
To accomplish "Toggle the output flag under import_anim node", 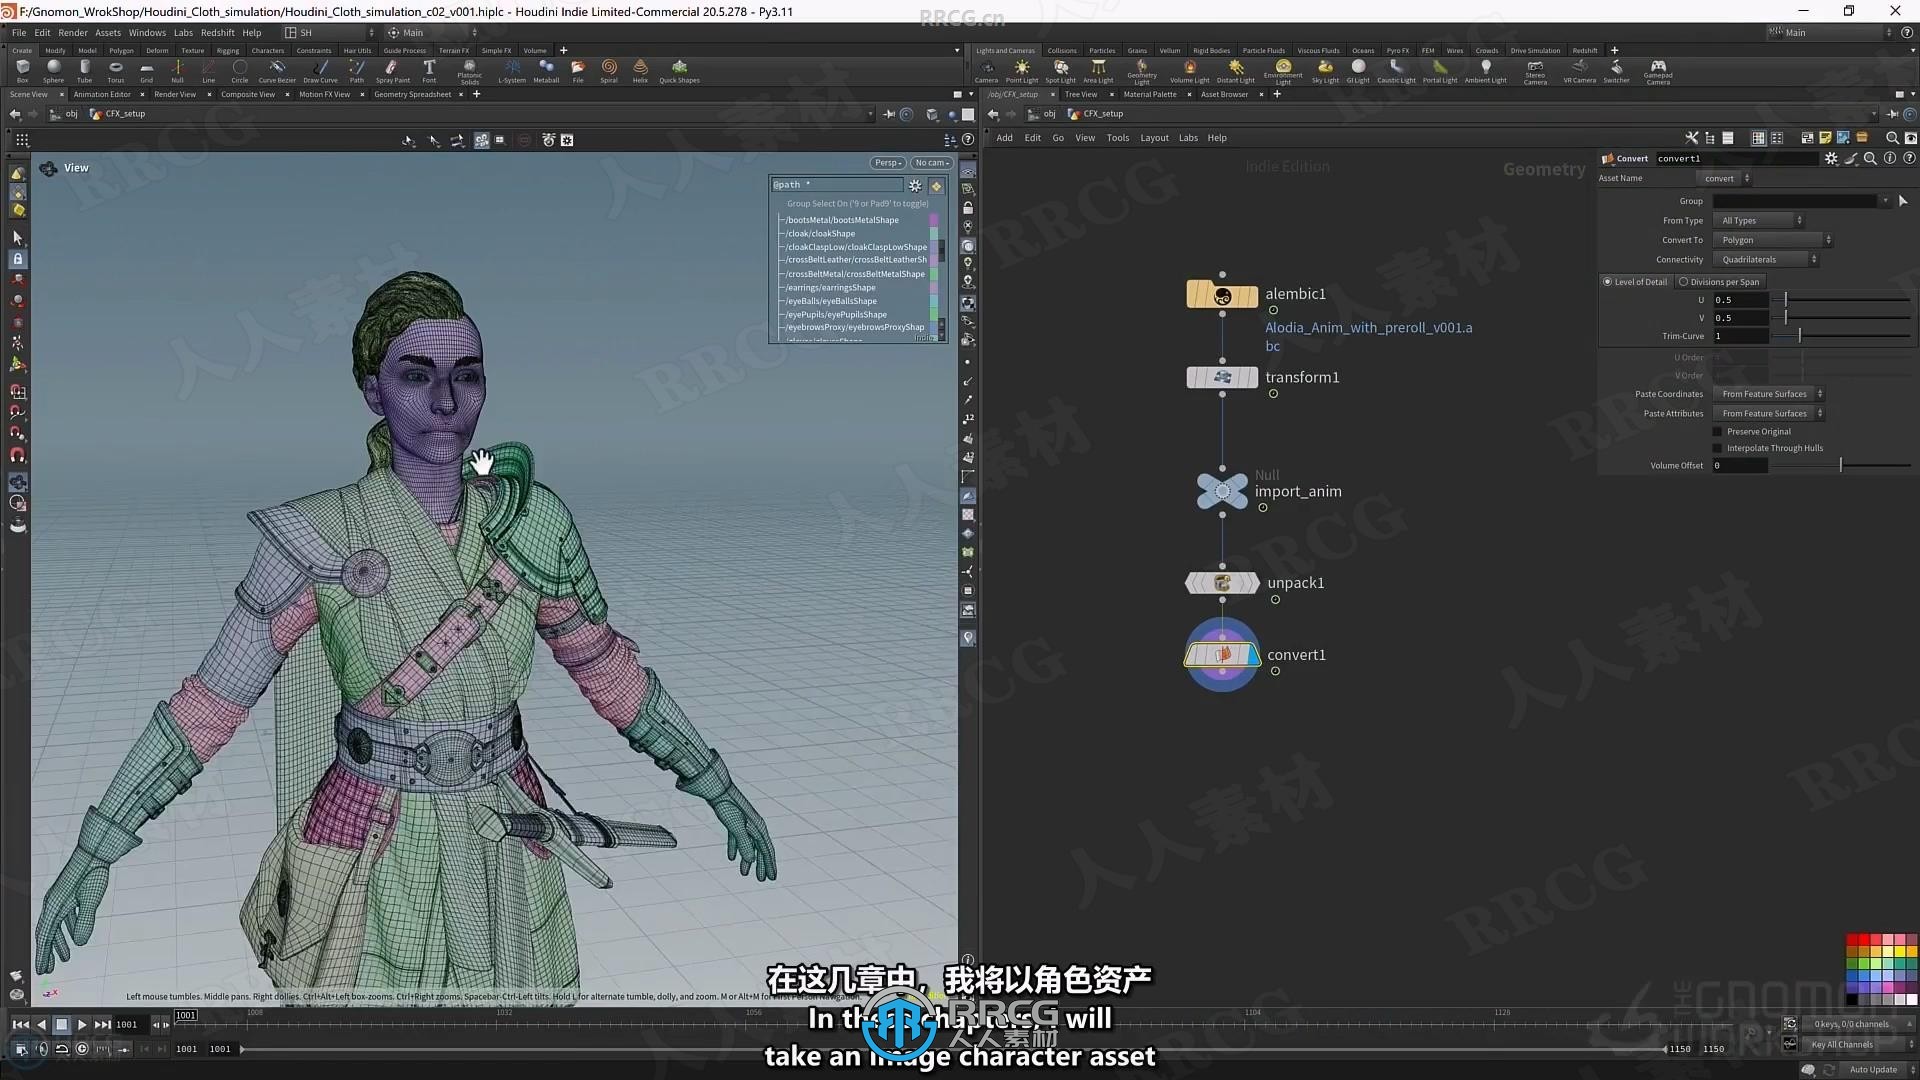I will [x=1263, y=508].
